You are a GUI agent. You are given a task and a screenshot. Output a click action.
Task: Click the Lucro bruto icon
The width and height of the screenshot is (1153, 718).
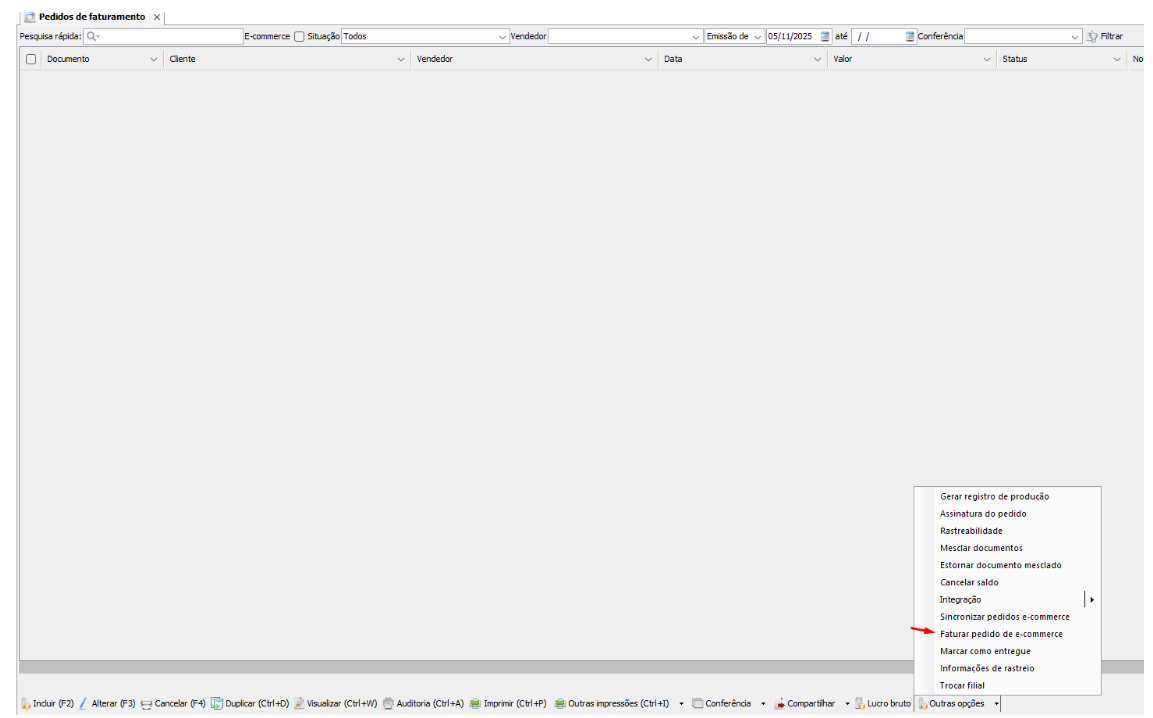coord(859,704)
